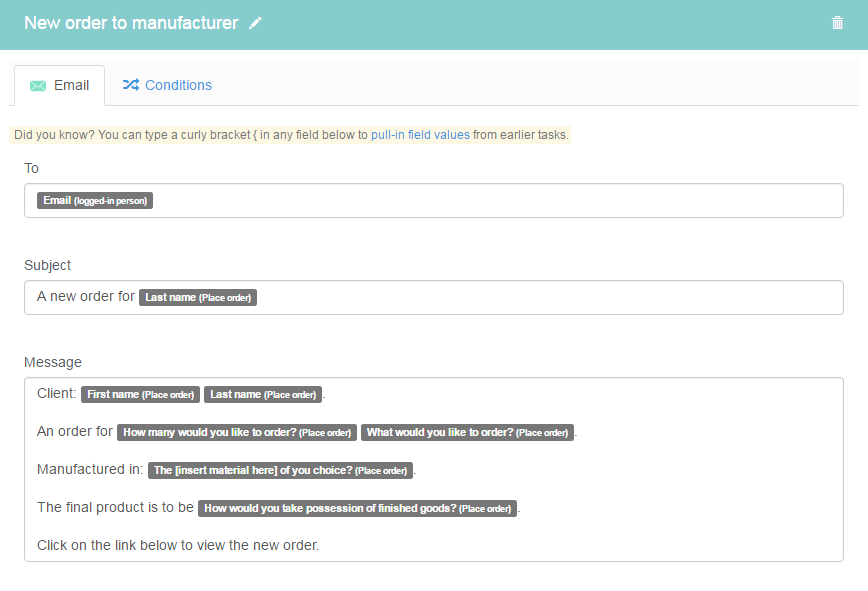Viewport: 868px width, 591px height.
Task: Click inside the Subject field
Action: click(433, 298)
